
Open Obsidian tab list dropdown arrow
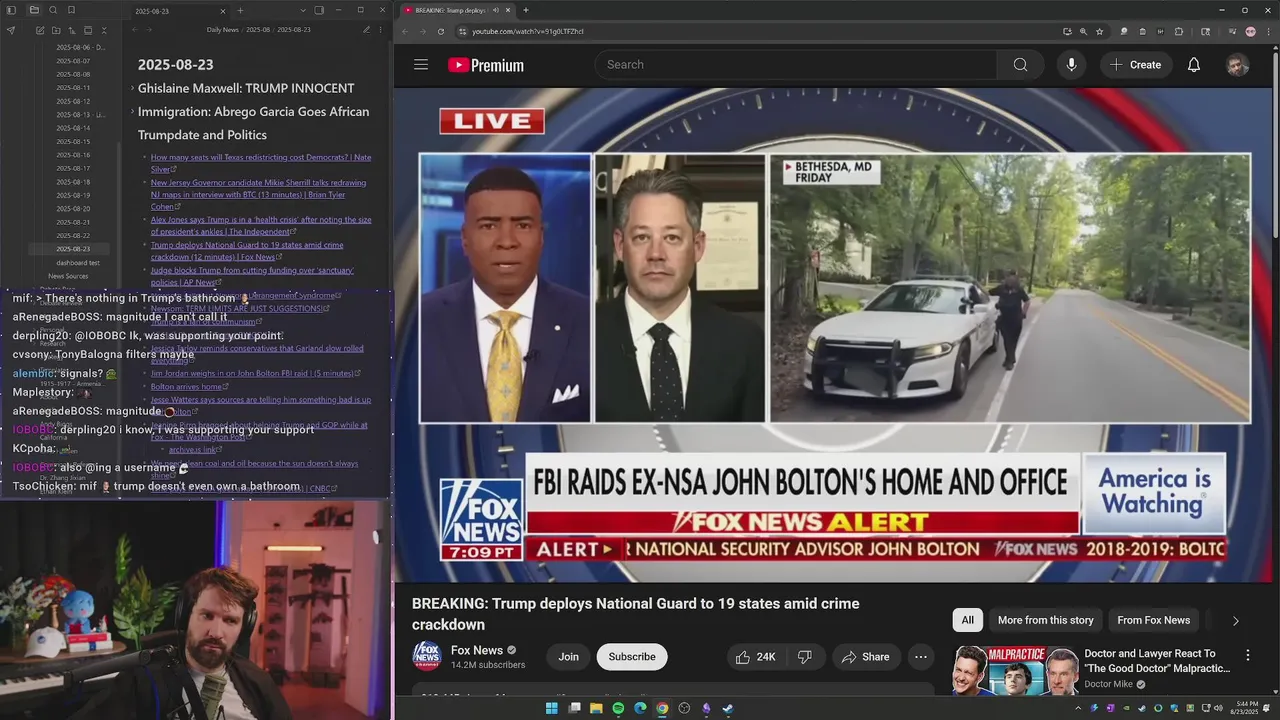301,10
